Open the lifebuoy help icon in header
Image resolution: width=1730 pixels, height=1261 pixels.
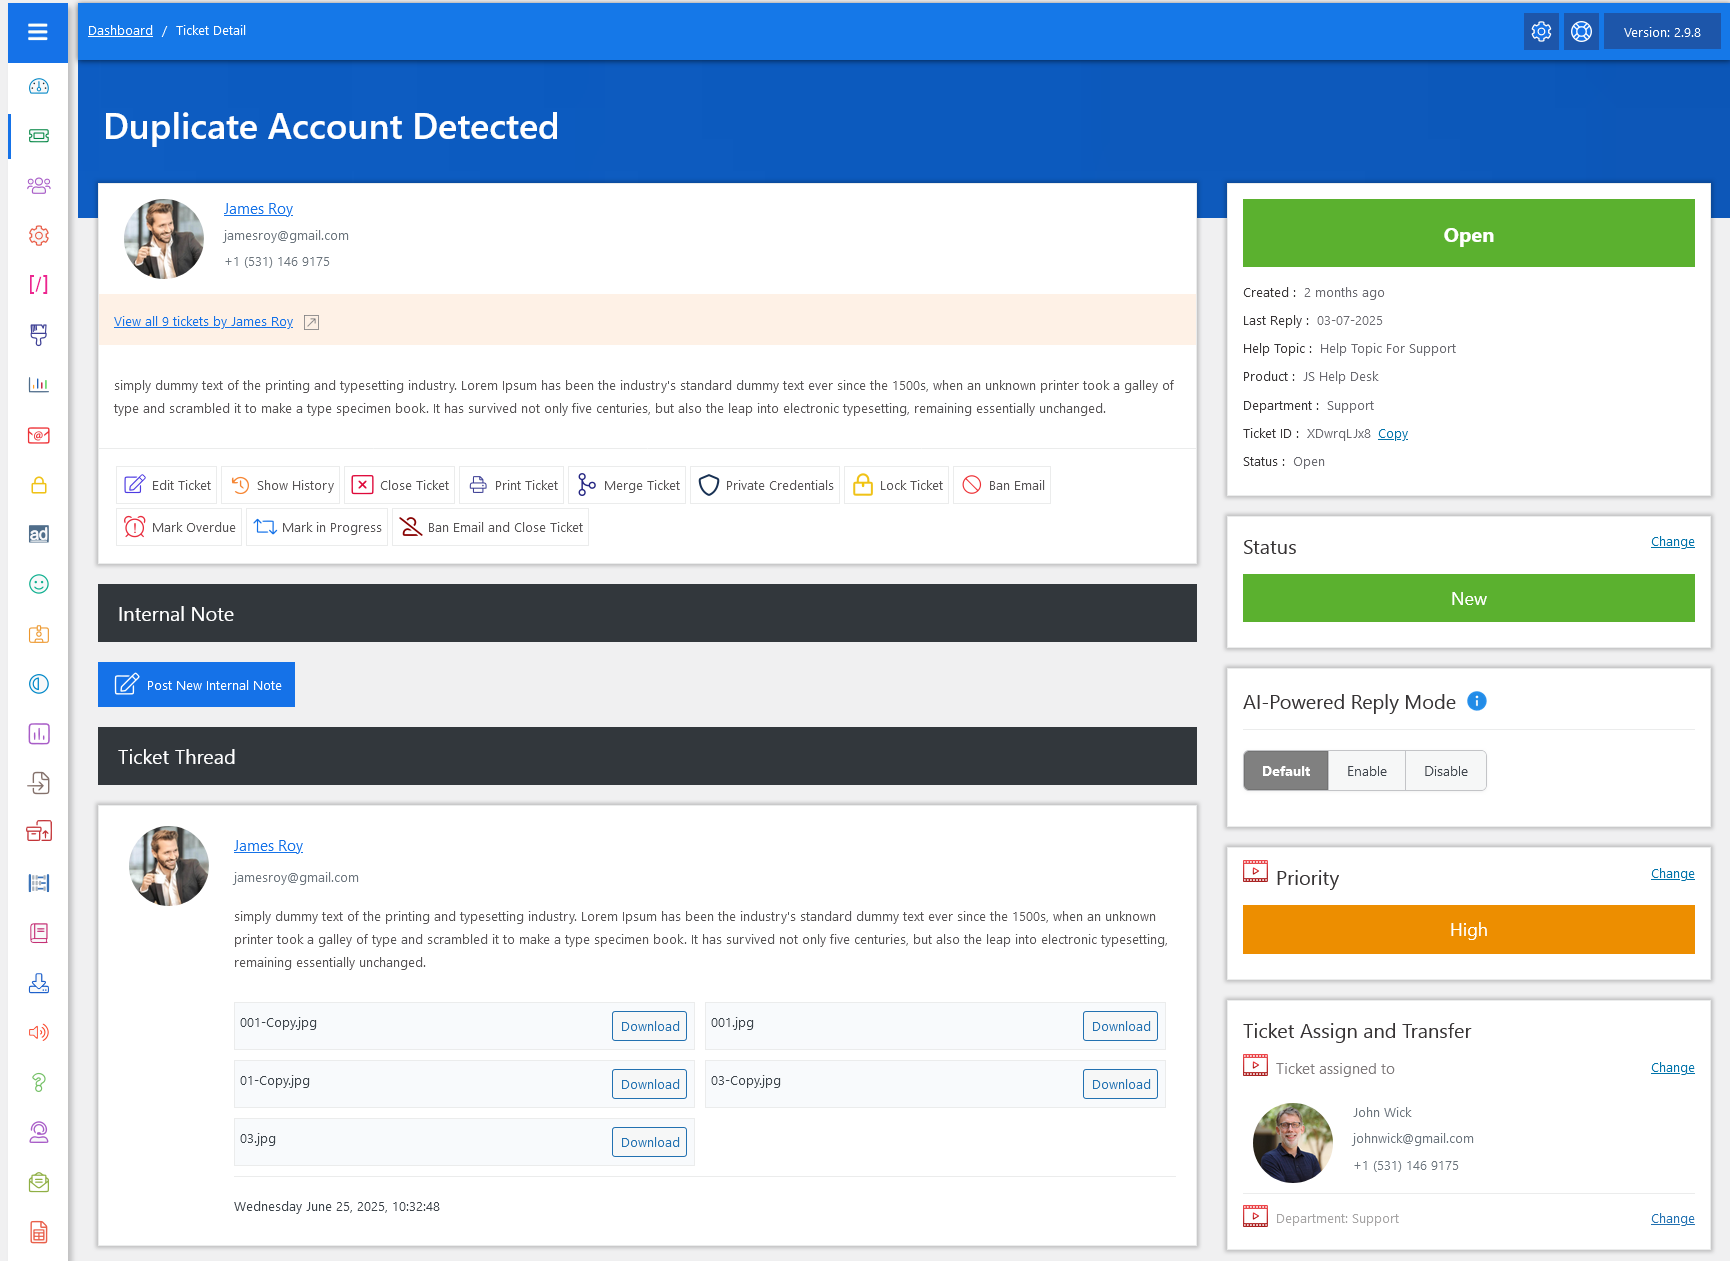(x=1581, y=32)
